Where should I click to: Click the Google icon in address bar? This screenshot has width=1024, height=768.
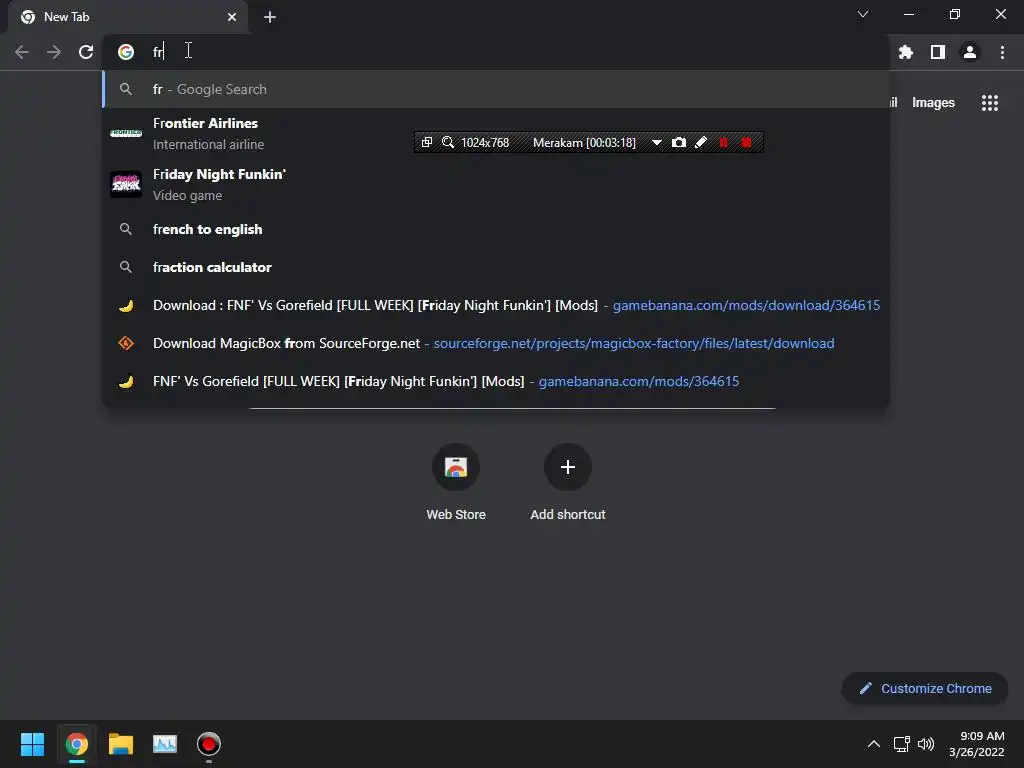pyautogui.click(x=126, y=52)
